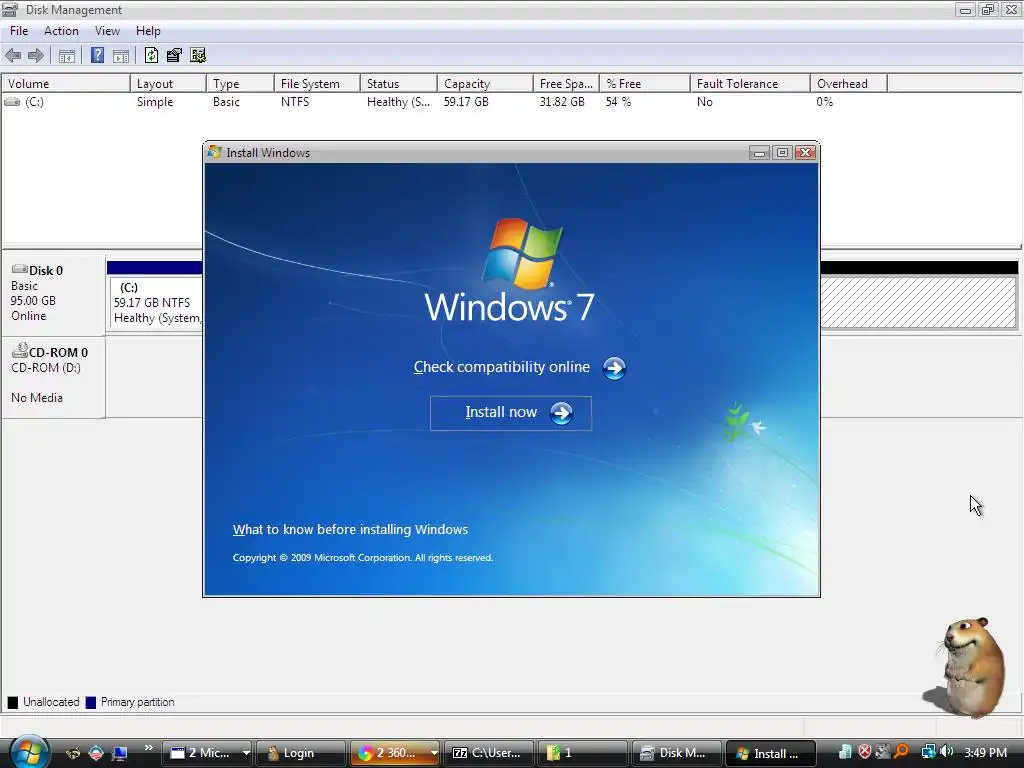
Task: Switch to the Install ... taskbar button
Action: click(771, 753)
